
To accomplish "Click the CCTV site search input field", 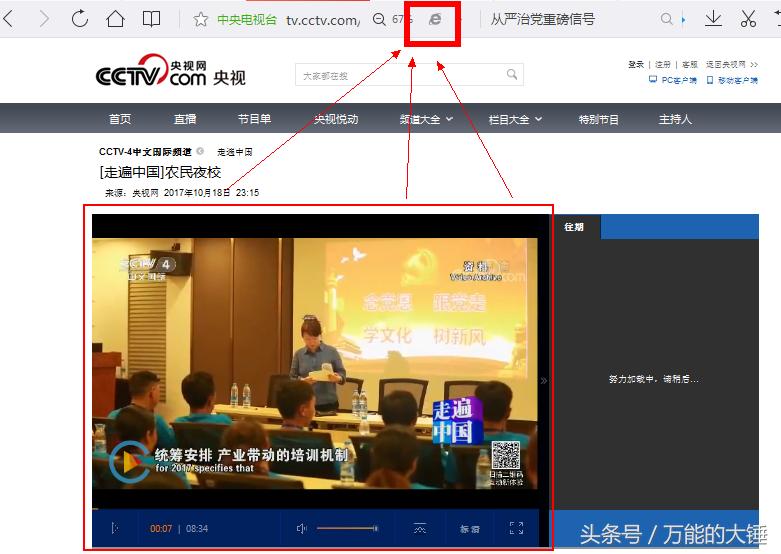I will 400,75.
